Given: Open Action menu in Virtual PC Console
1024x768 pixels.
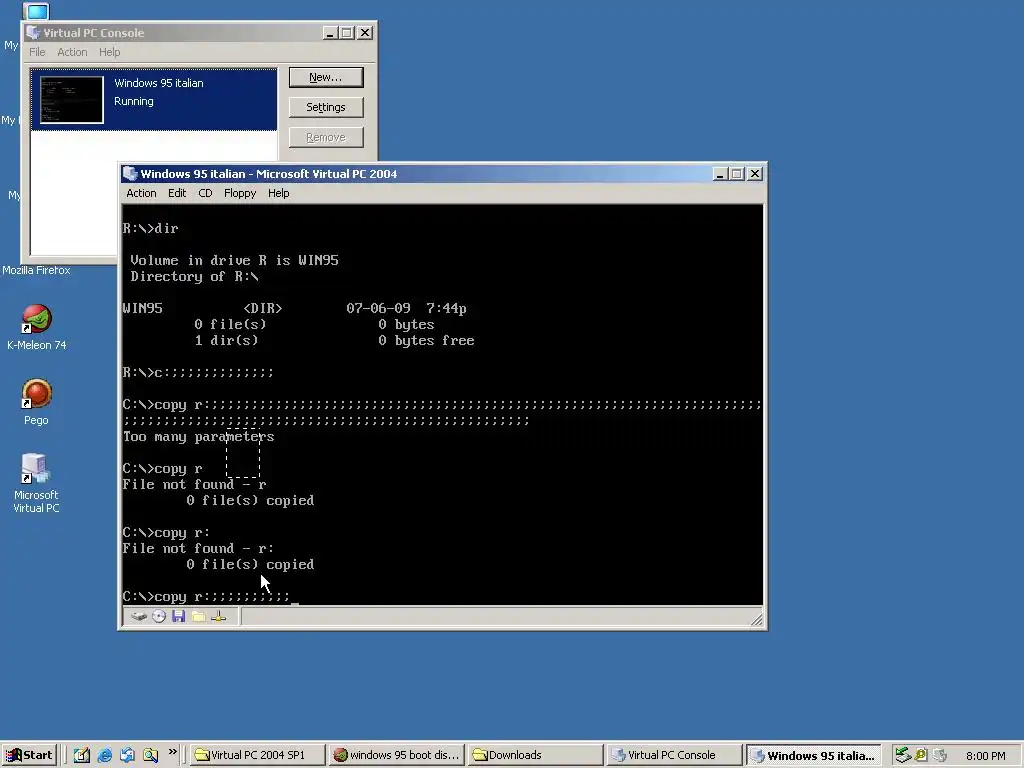Looking at the screenshot, I should [72, 52].
